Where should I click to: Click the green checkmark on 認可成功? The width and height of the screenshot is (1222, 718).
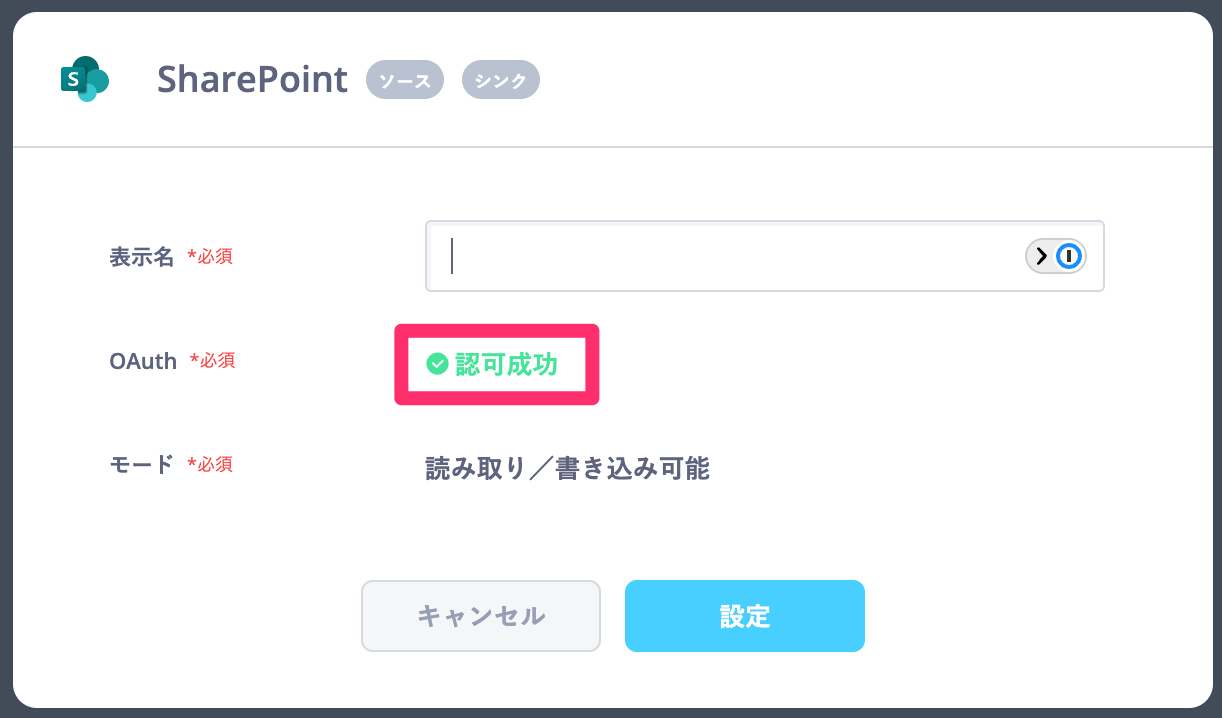[x=436, y=364]
